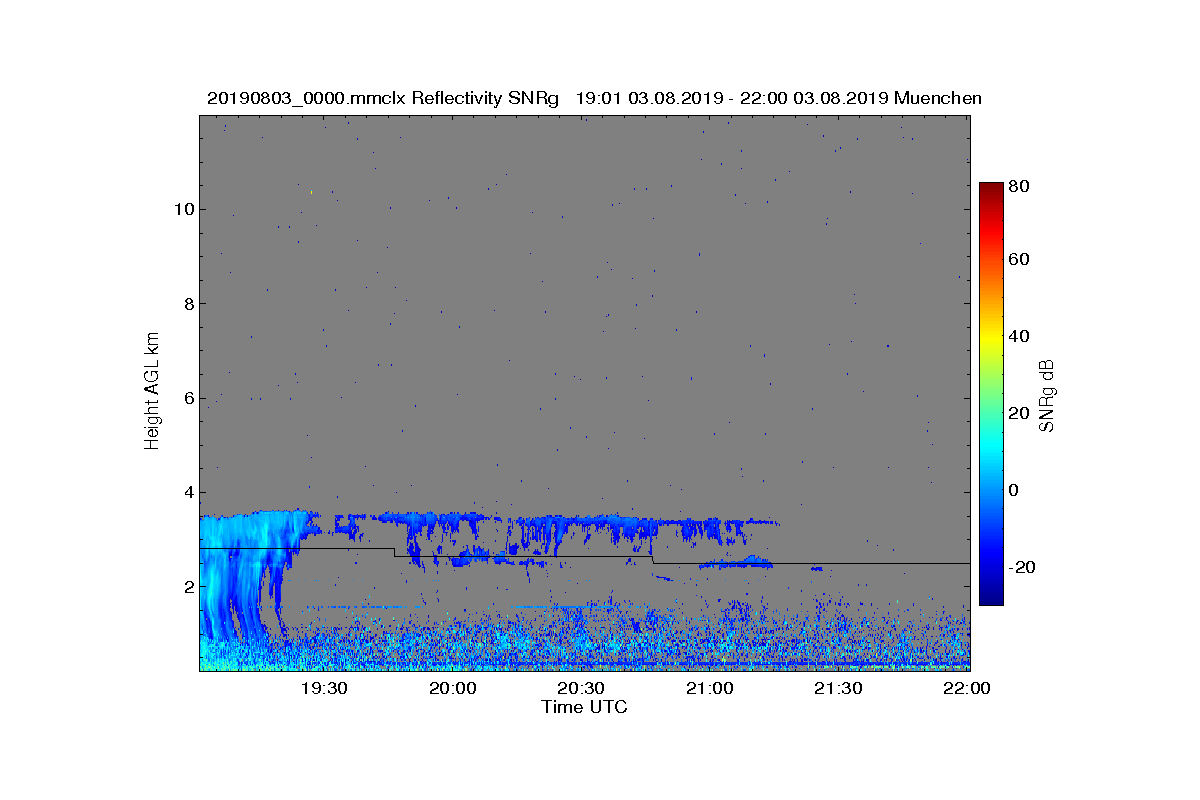
Task: Click the 21:30 time tick label
Action: click(x=838, y=688)
